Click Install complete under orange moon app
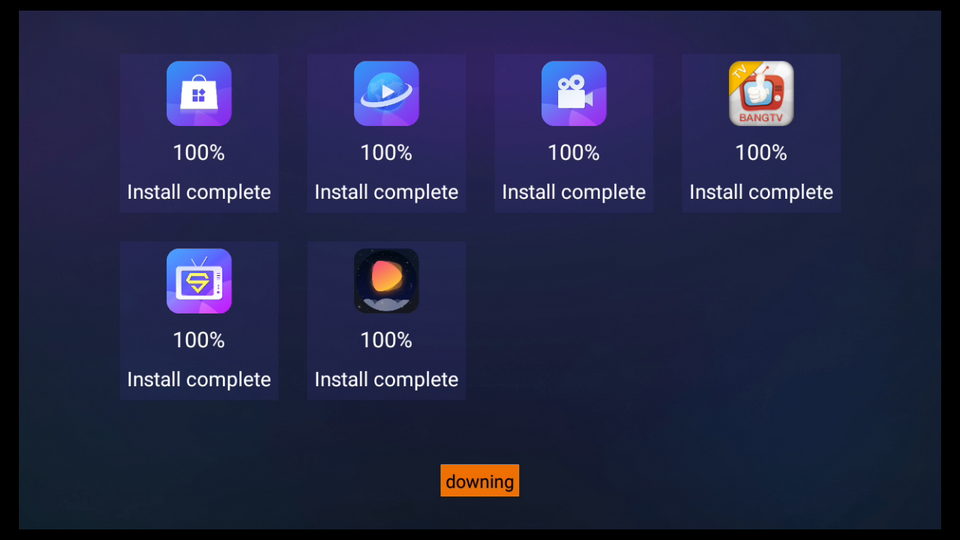The width and height of the screenshot is (960, 540). click(386, 380)
